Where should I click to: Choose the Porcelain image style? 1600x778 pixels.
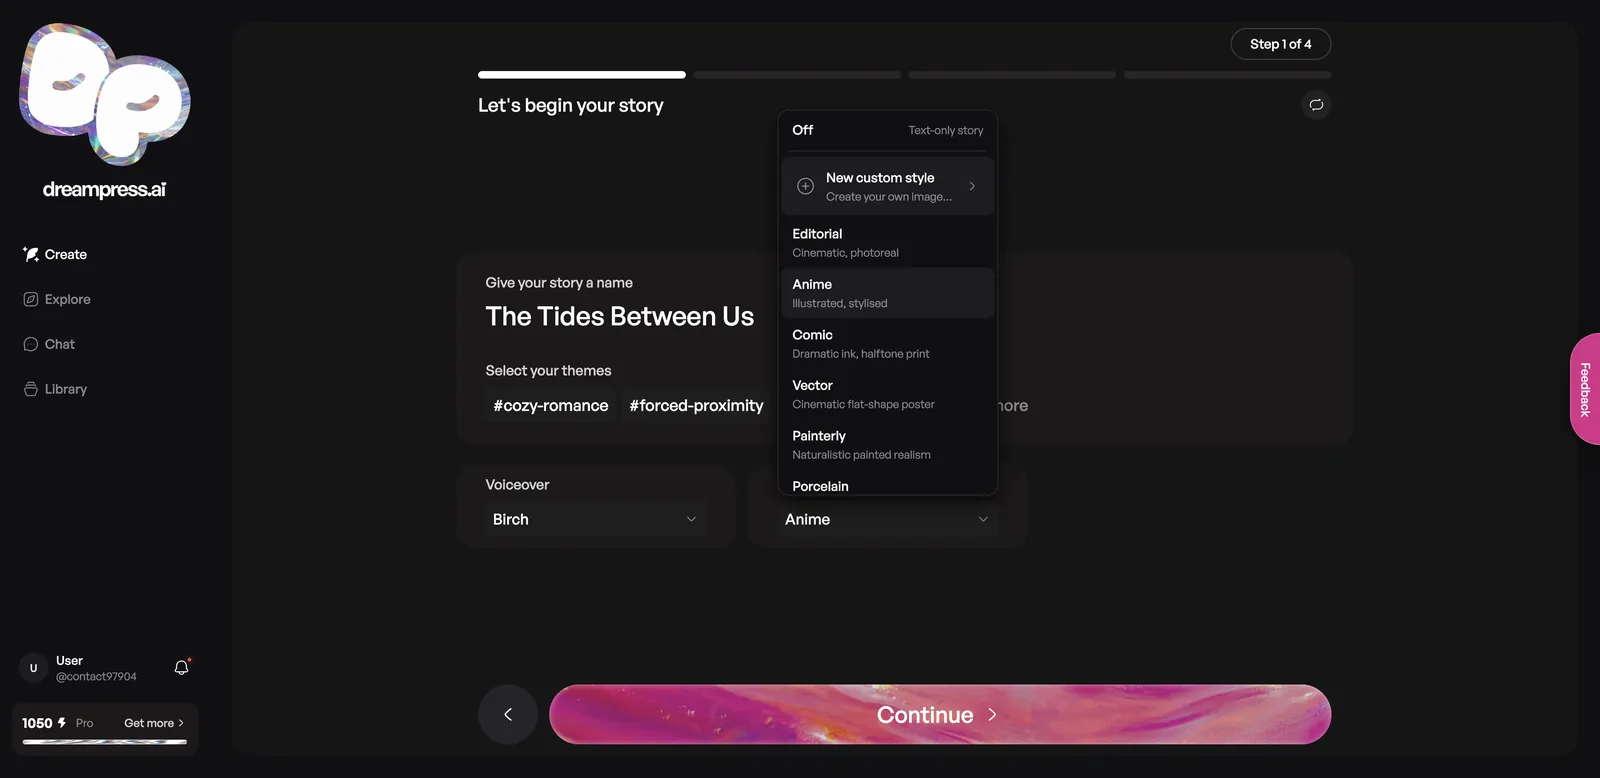pos(888,485)
